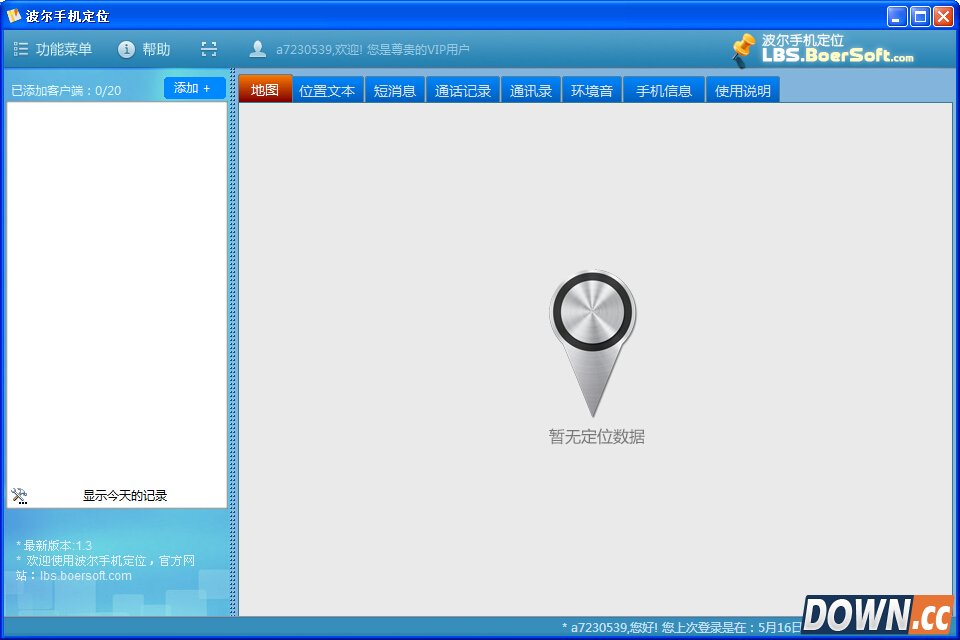Click the silver location pin graphic
Screen dimensions: 960x640
pos(592,340)
